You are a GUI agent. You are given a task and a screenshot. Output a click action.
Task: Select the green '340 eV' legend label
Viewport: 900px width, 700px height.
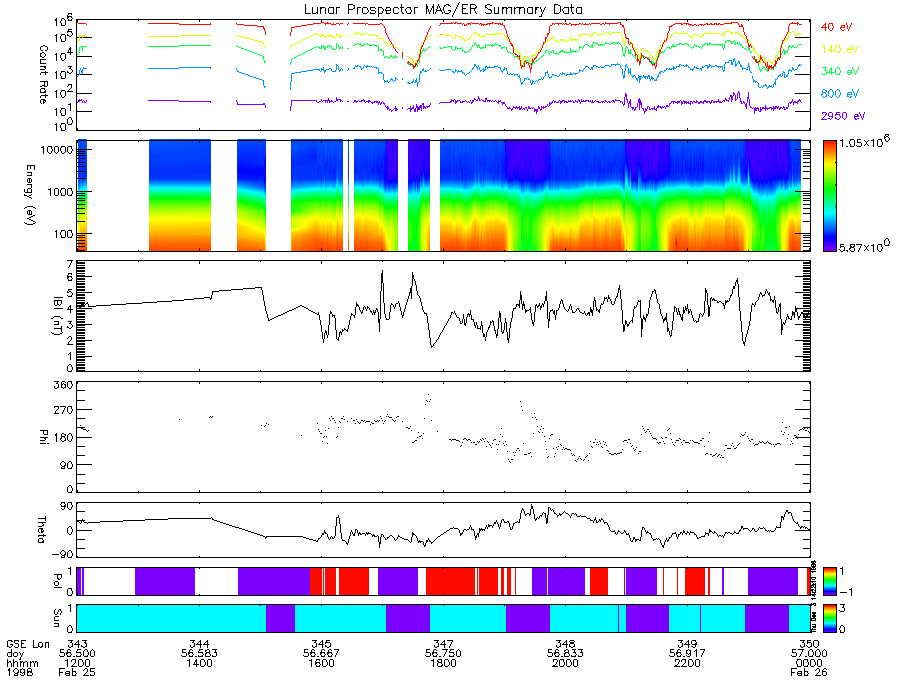coord(840,71)
